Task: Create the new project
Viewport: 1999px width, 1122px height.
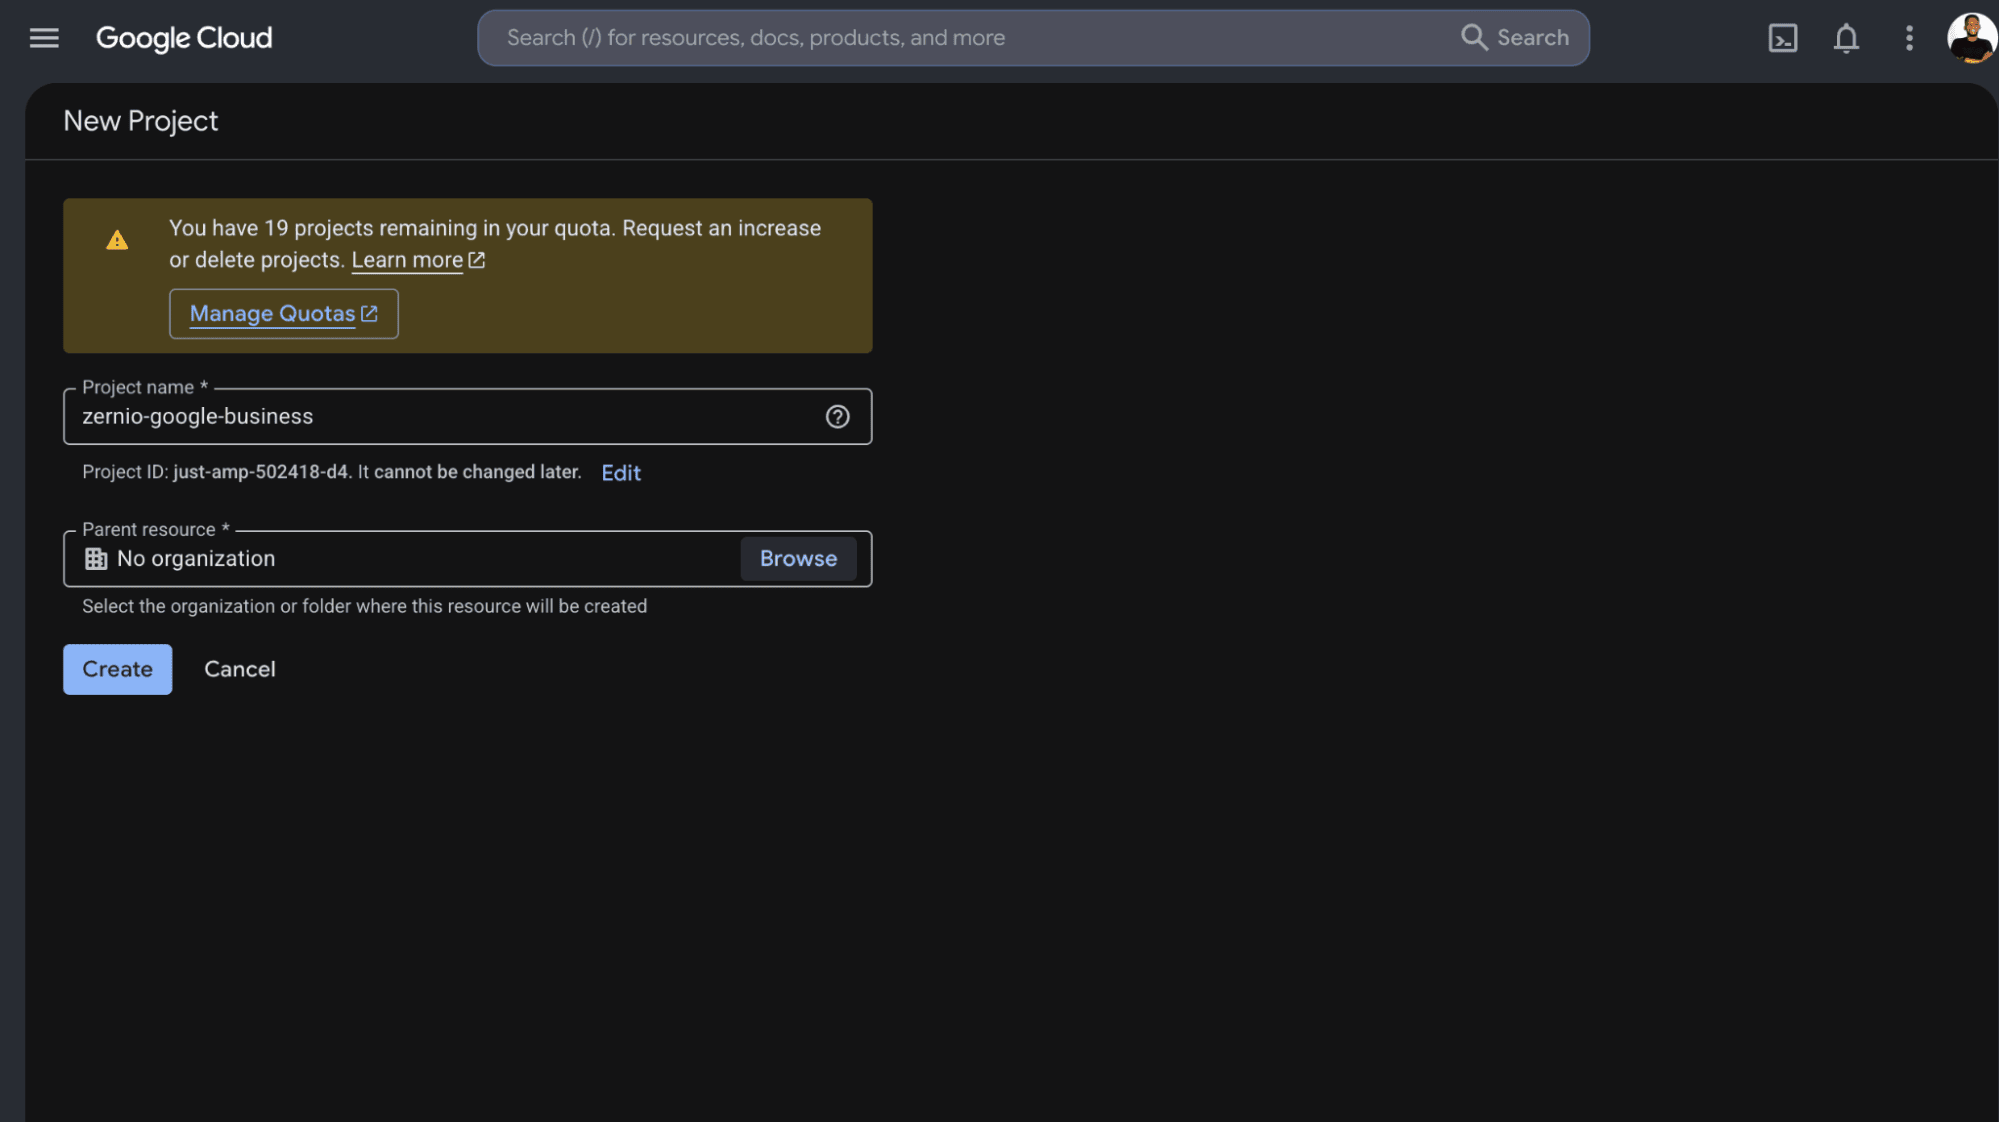Action: coord(118,669)
